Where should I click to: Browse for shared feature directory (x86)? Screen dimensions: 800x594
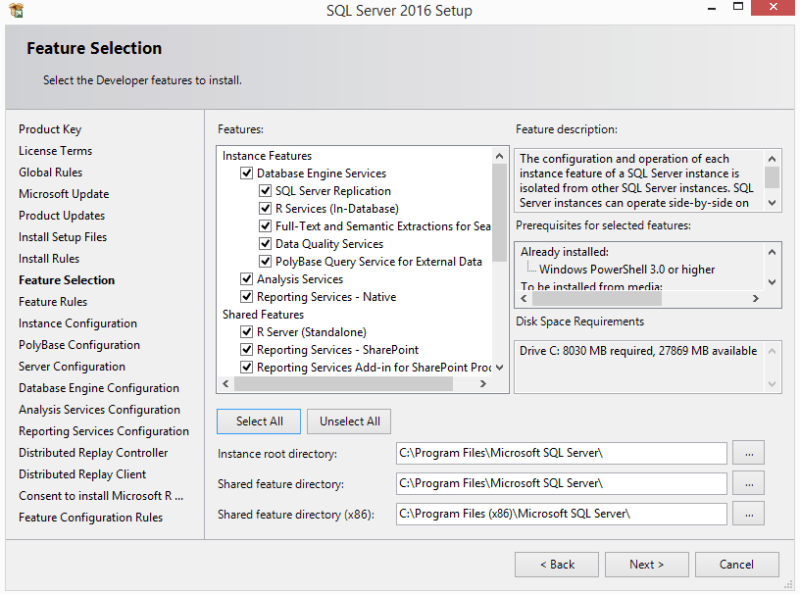tap(748, 514)
